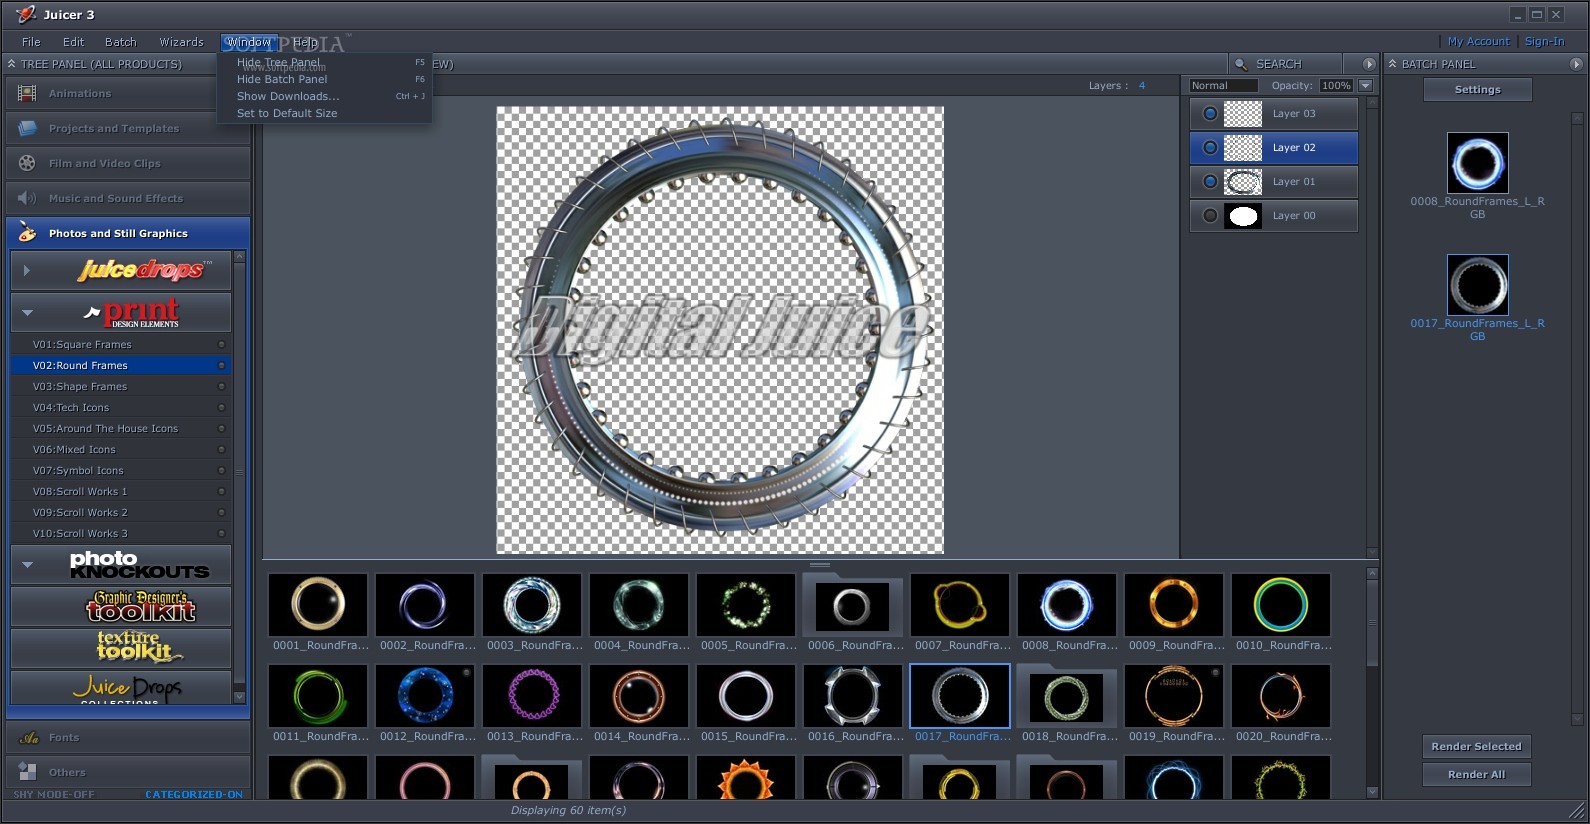The width and height of the screenshot is (1590, 824).
Task: Select Photos and Still Graphics category
Action: (128, 234)
